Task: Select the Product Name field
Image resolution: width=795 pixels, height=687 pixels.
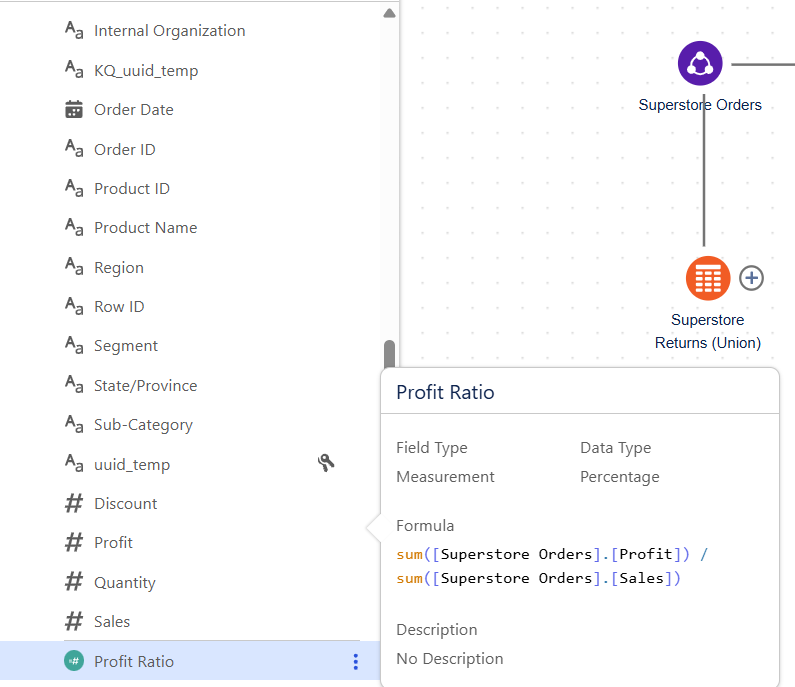Action: (x=146, y=228)
